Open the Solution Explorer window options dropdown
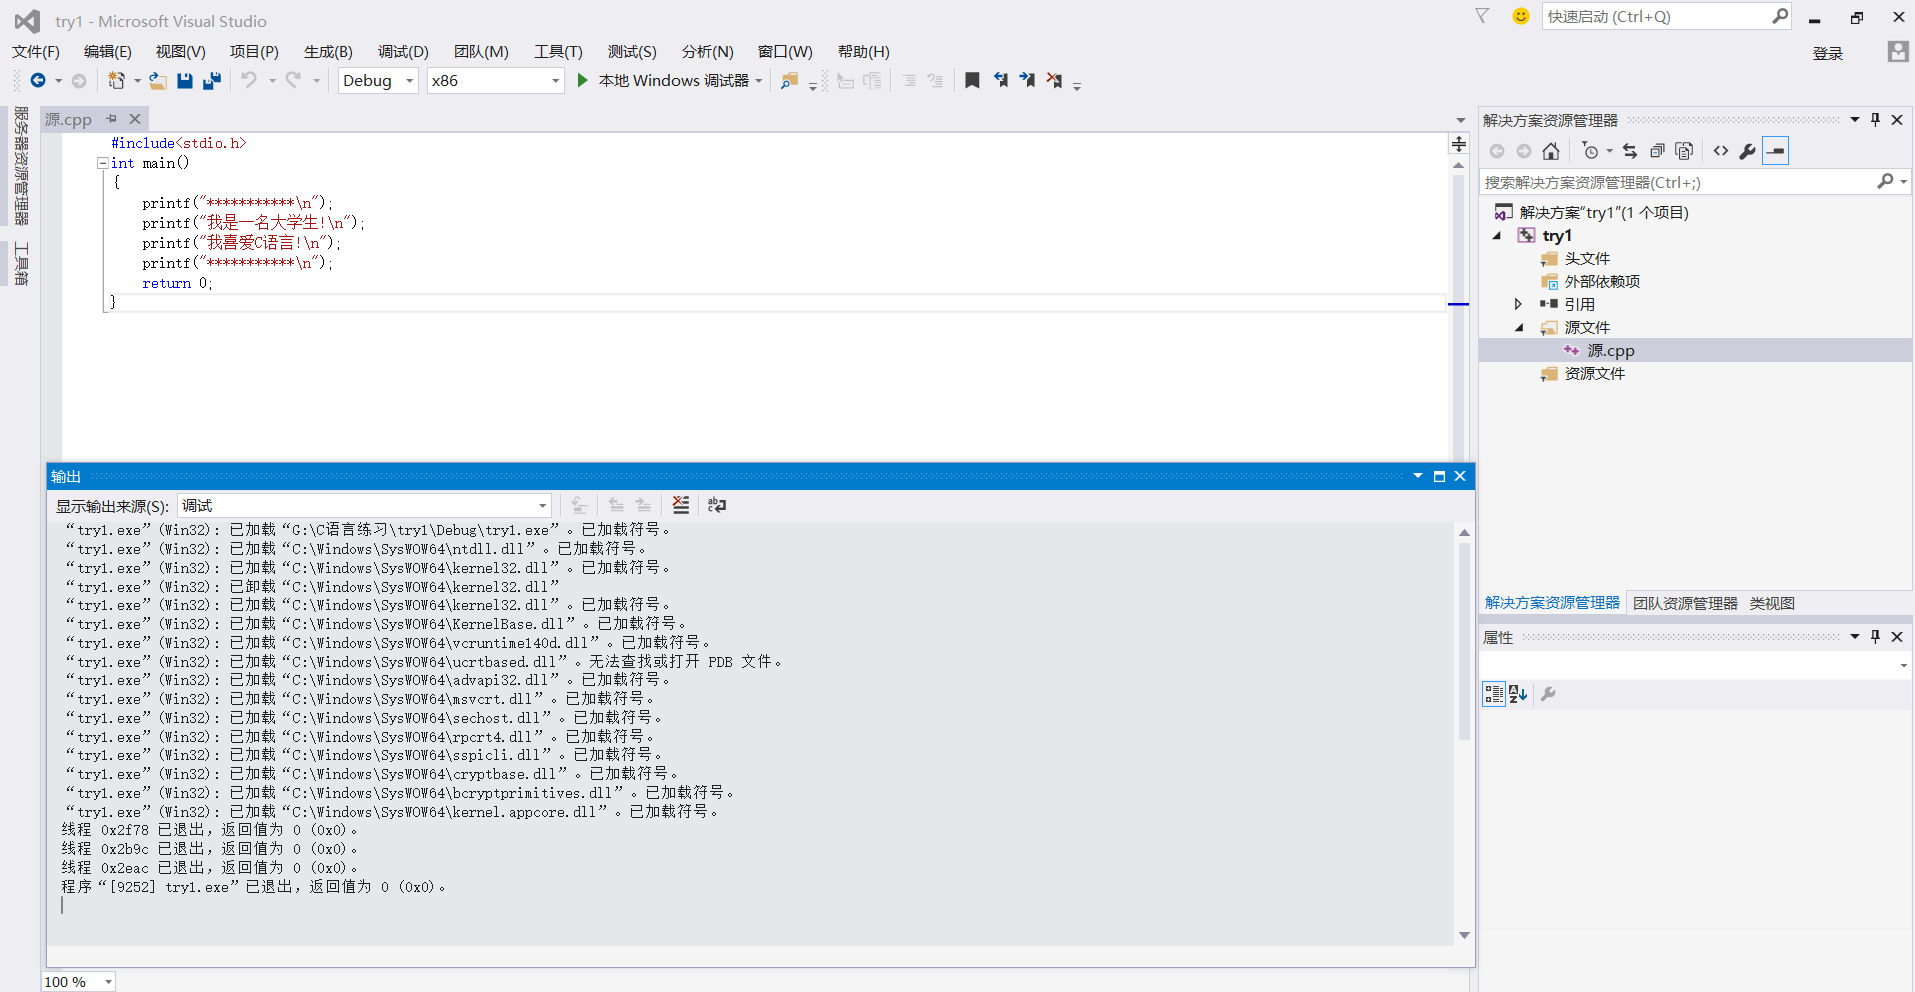The image size is (1915, 992). [1855, 120]
